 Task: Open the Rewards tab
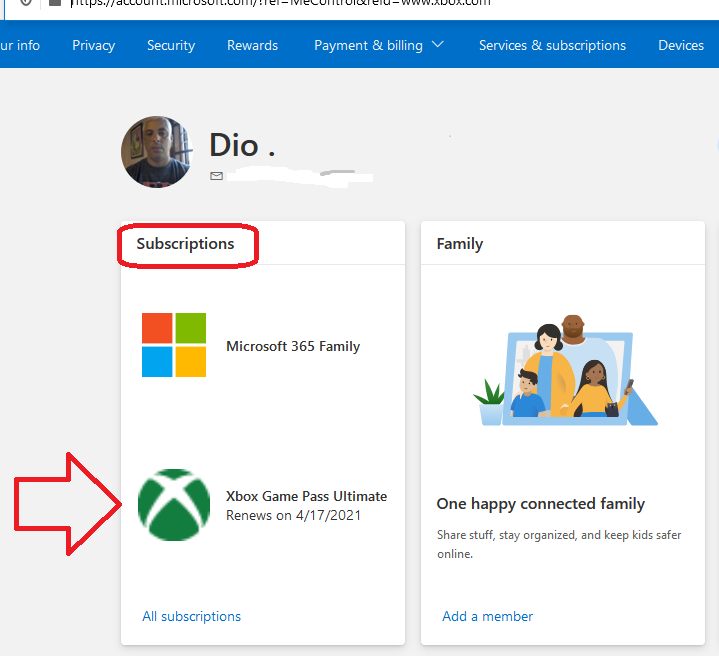coord(253,45)
